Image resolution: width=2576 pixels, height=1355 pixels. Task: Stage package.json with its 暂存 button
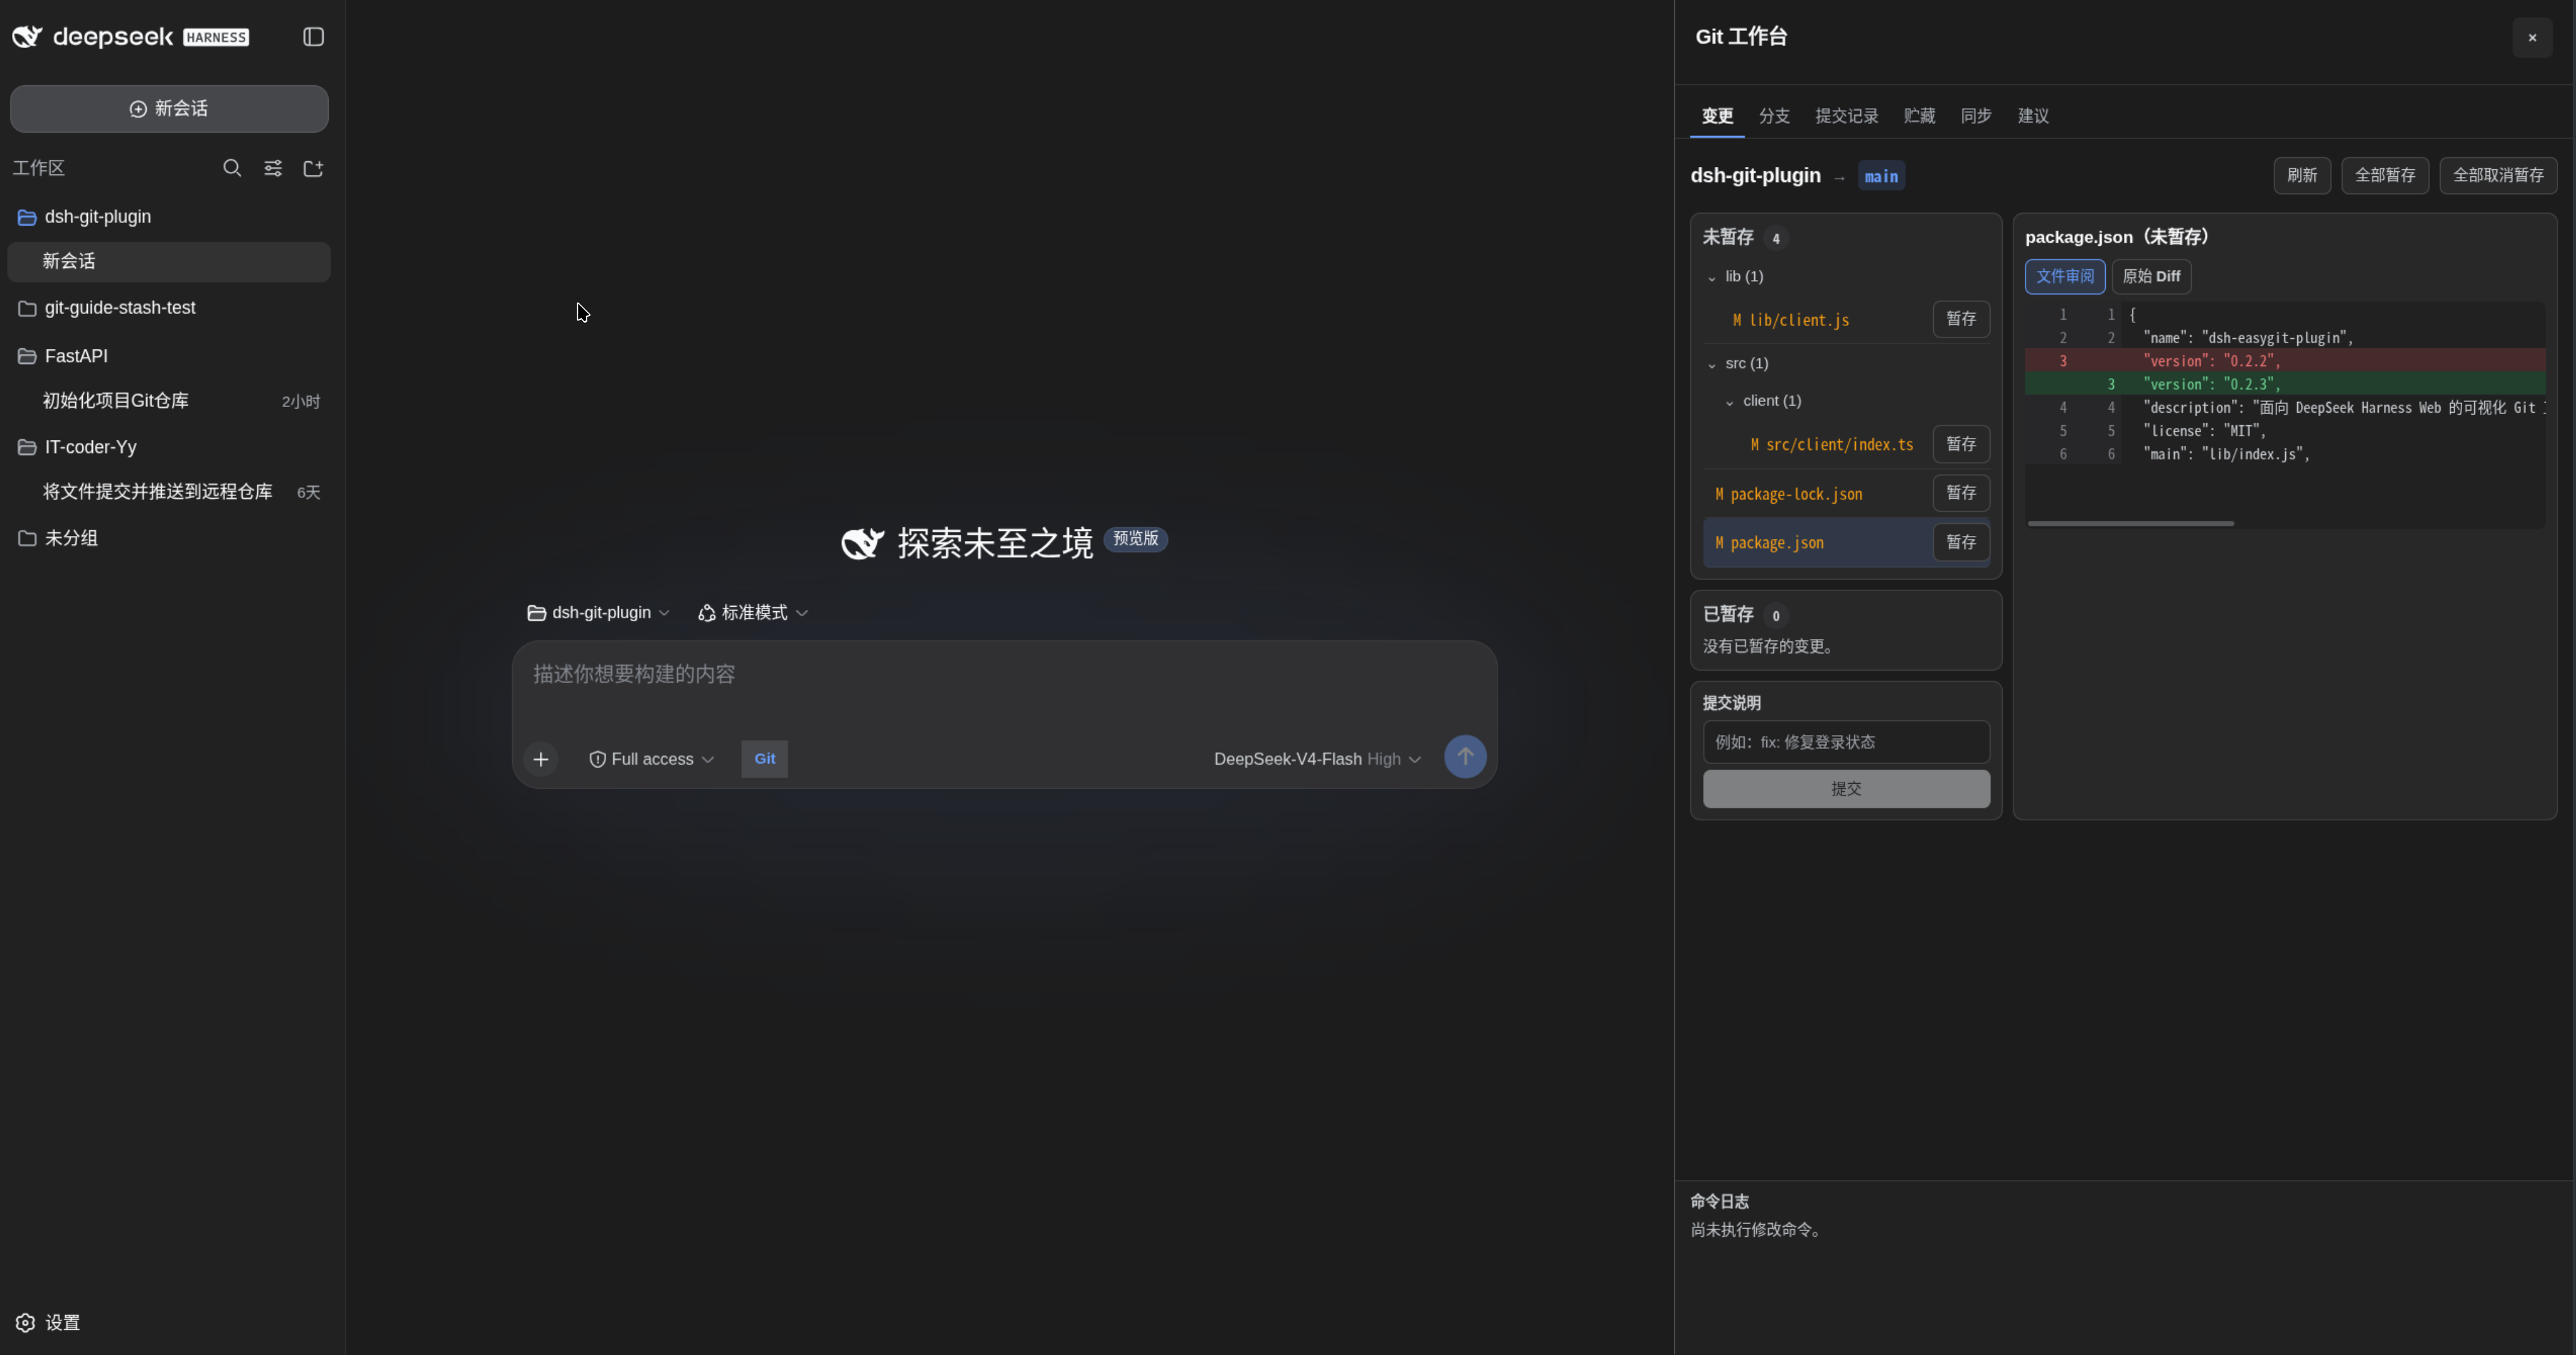point(1961,542)
